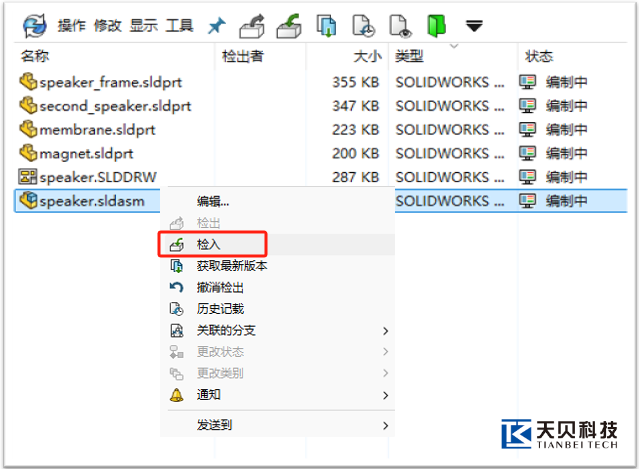
Task: Sort by the 名称 column header
Action: click(x=35, y=56)
